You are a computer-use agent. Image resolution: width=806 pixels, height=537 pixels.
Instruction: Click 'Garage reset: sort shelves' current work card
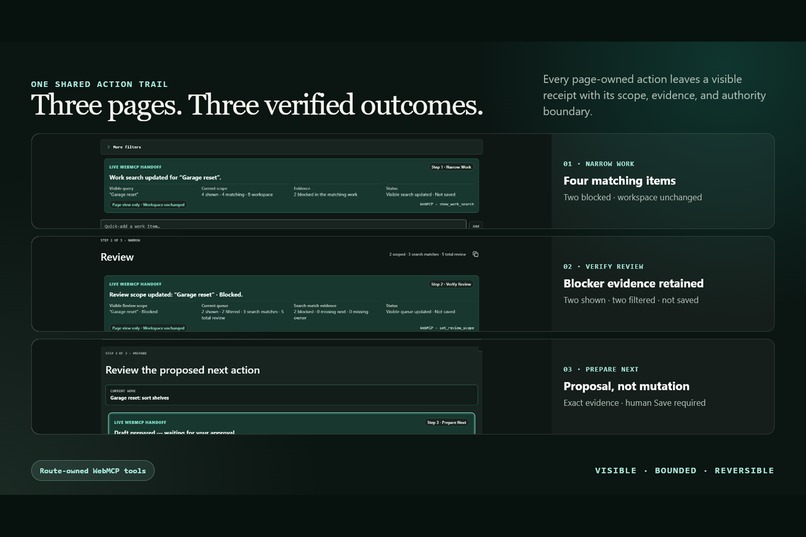291,395
